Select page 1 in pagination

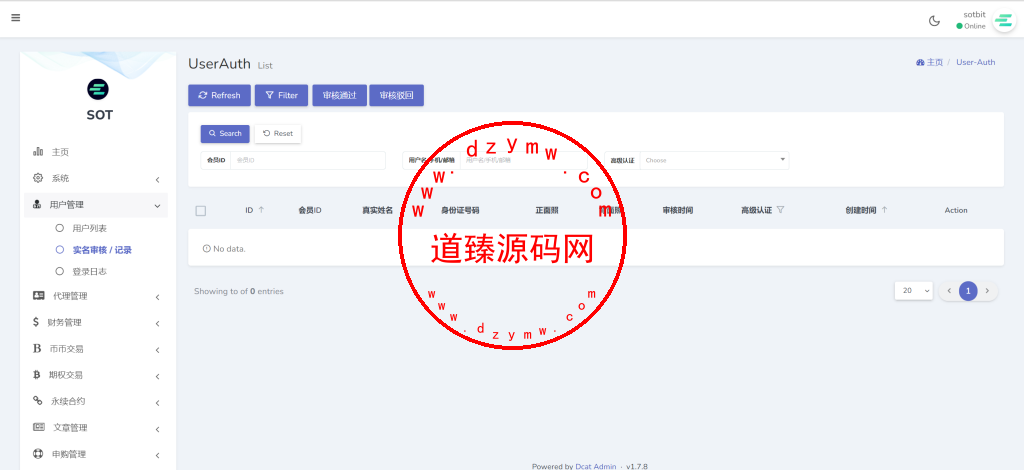point(968,290)
